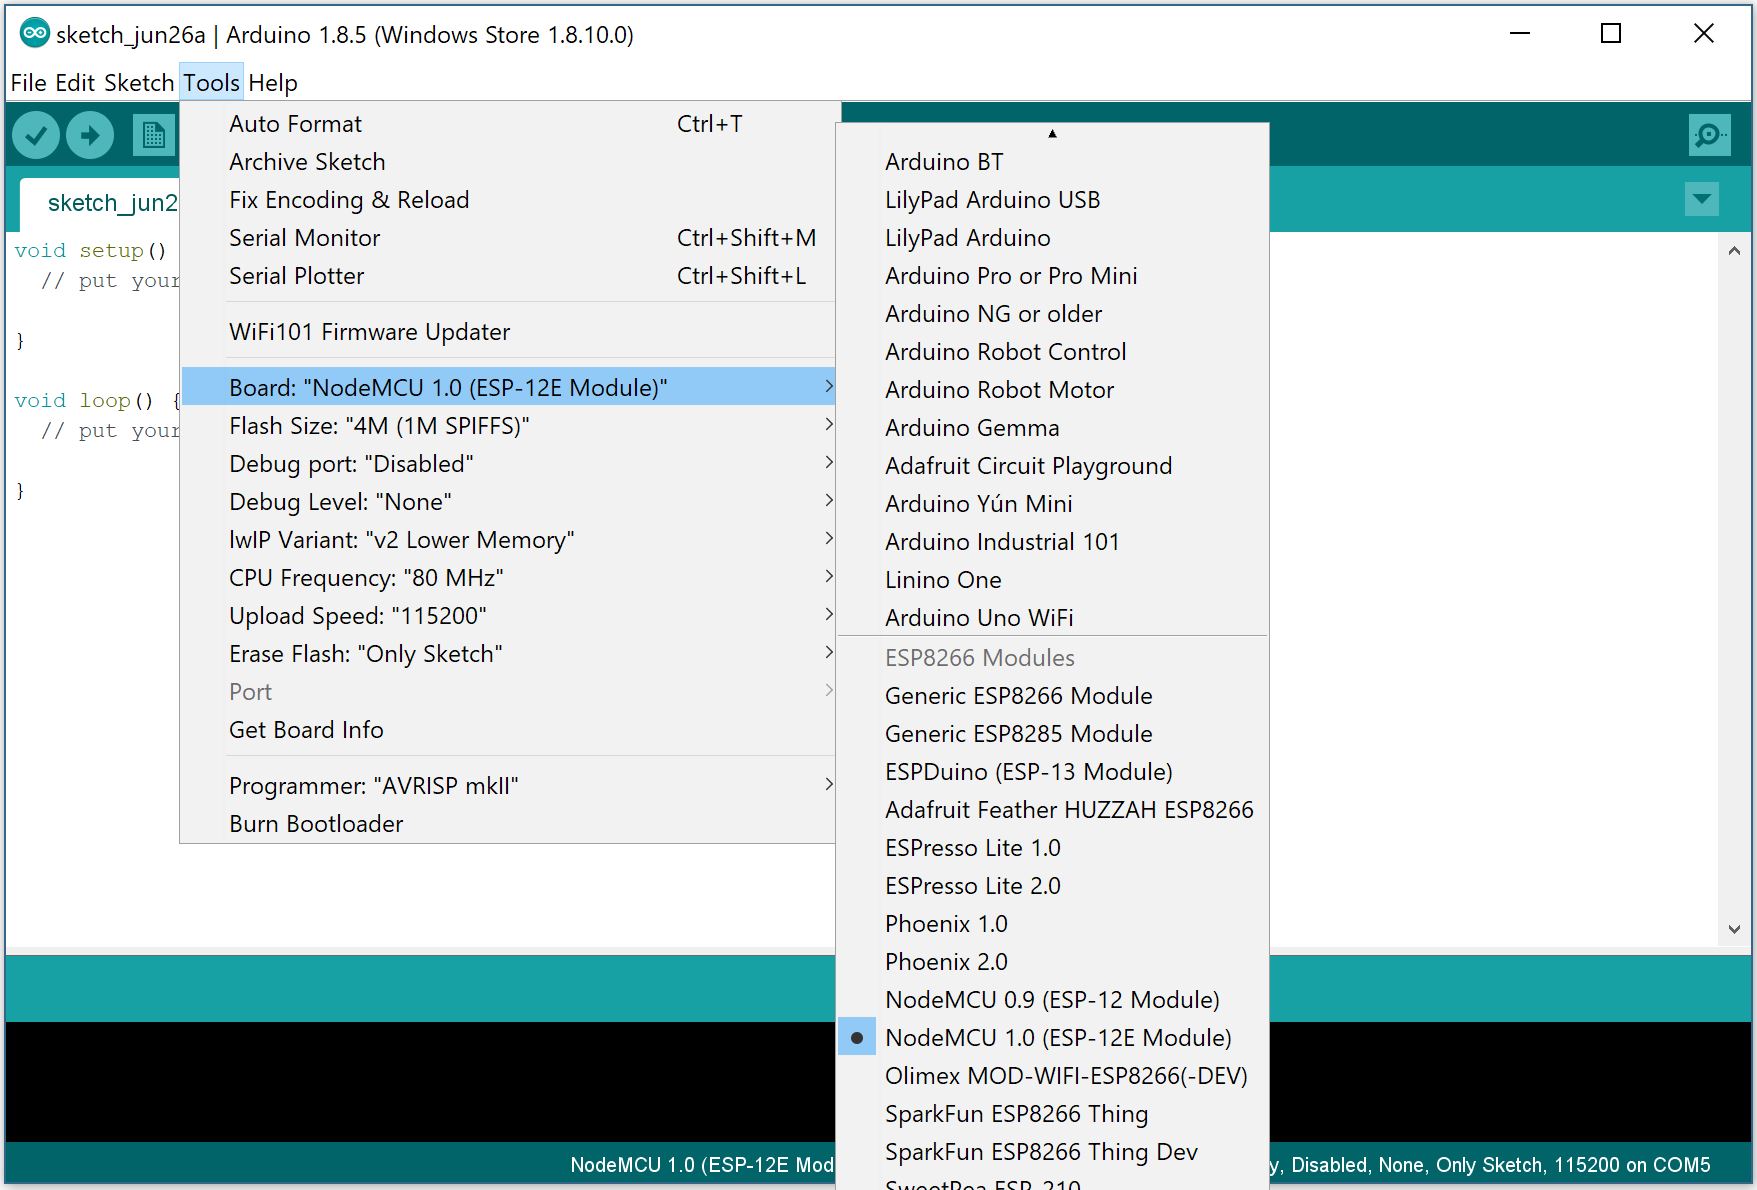The height and width of the screenshot is (1190, 1757).
Task: Open the File menu
Action: click(x=28, y=83)
